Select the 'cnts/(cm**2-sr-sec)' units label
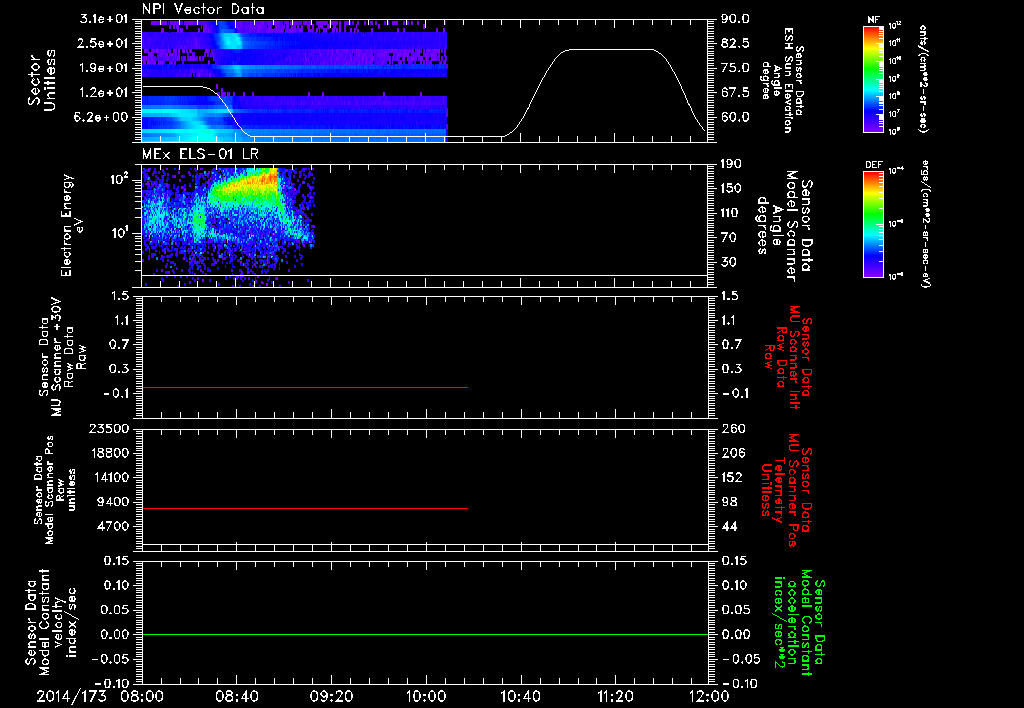The height and width of the screenshot is (708, 1024). coord(923,79)
